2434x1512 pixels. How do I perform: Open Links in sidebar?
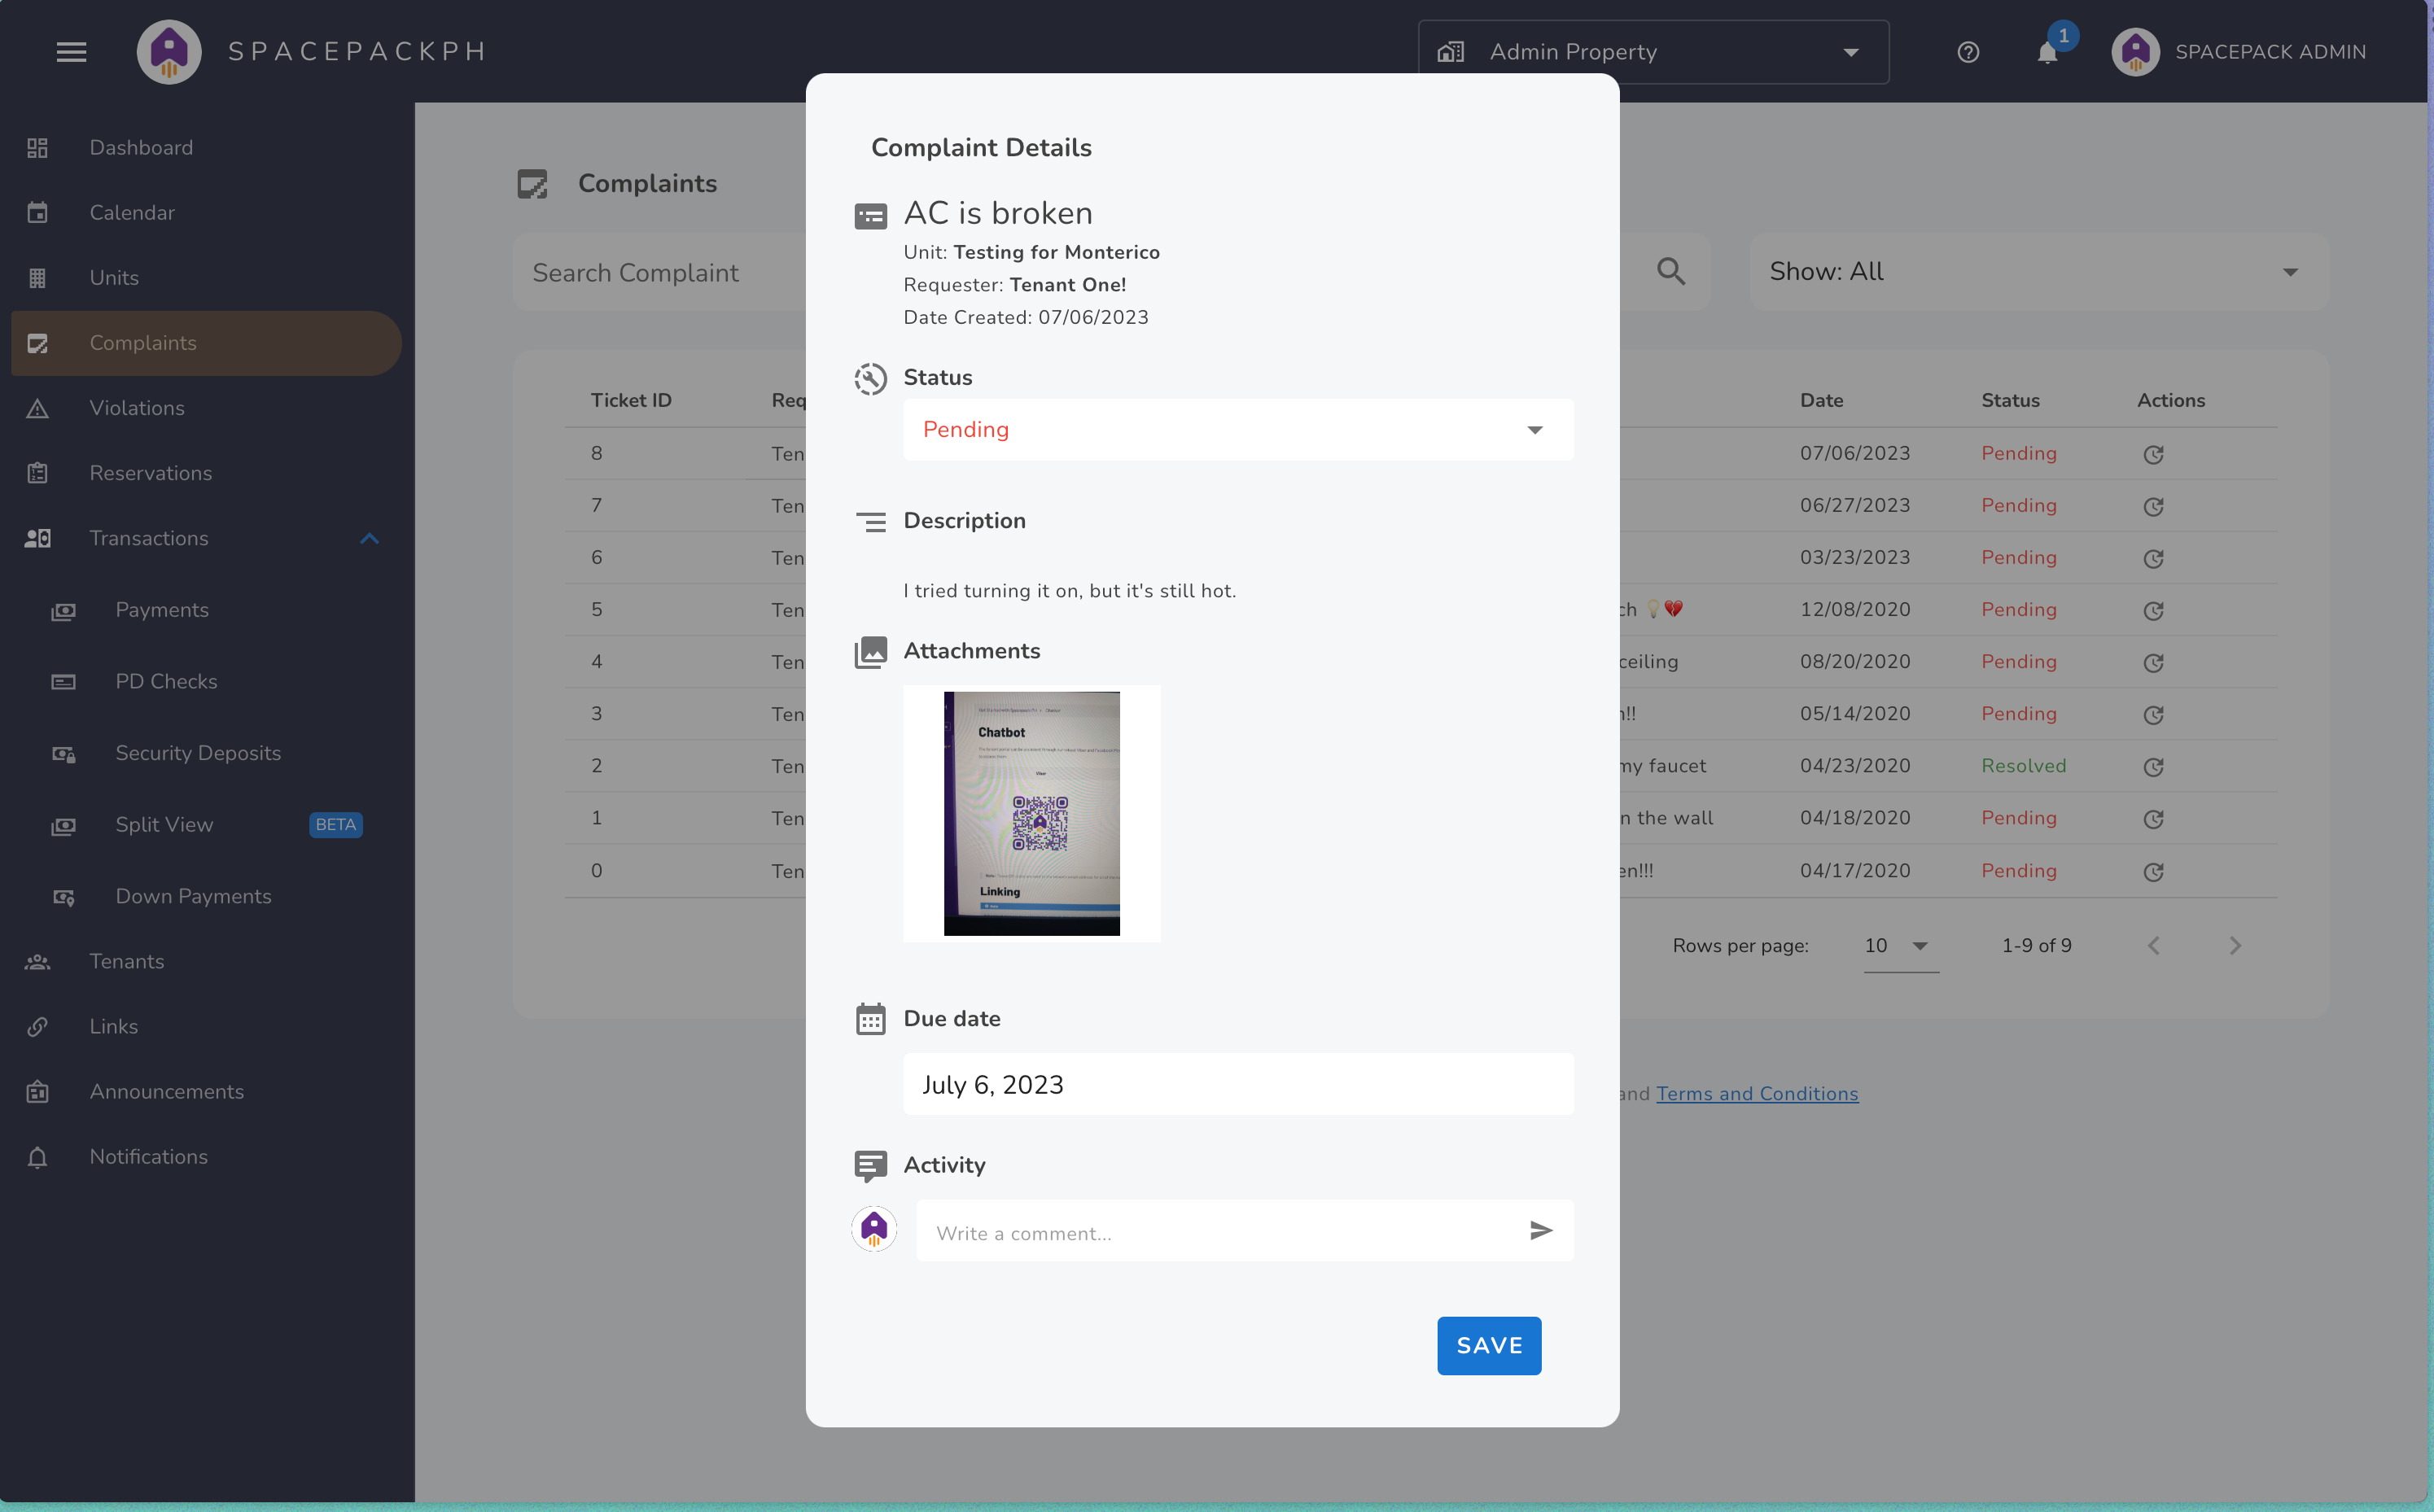point(207,1027)
